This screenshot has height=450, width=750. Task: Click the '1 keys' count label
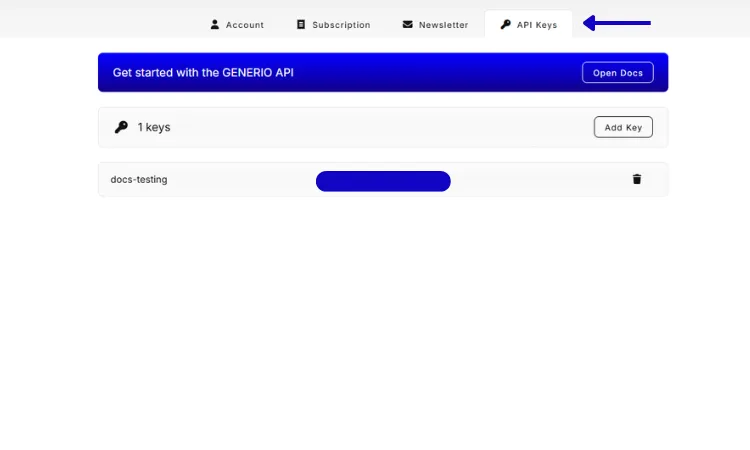[x=154, y=127]
